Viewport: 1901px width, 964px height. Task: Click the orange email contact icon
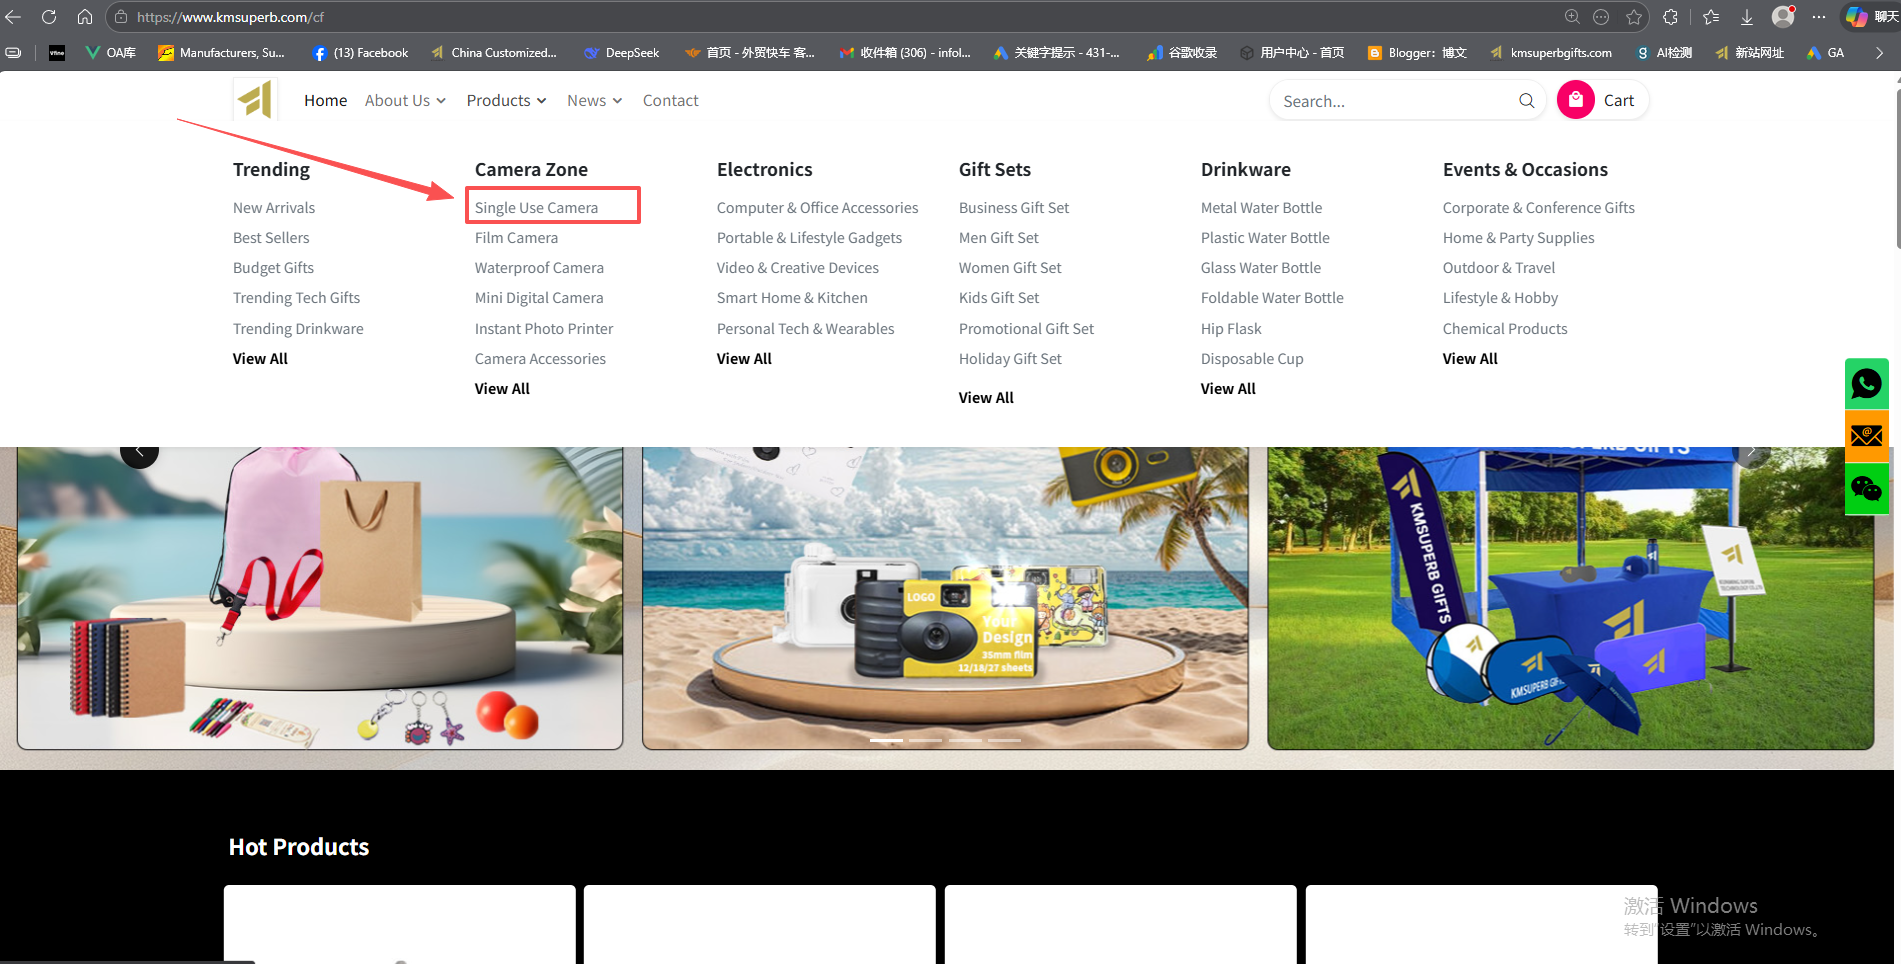(1866, 436)
